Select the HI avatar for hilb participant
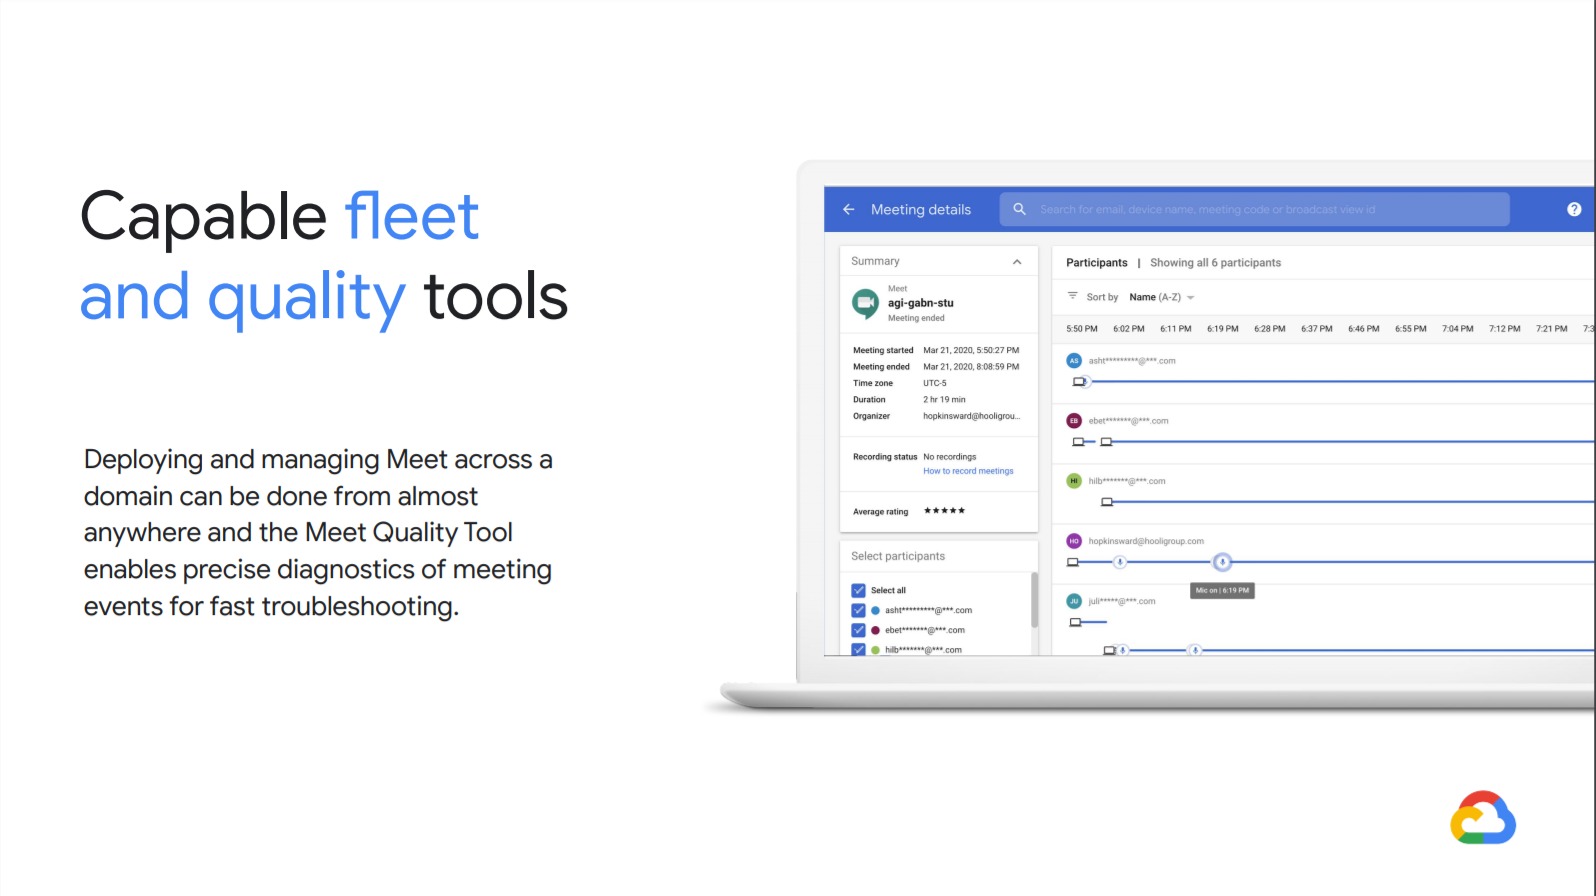 click(x=1074, y=480)
